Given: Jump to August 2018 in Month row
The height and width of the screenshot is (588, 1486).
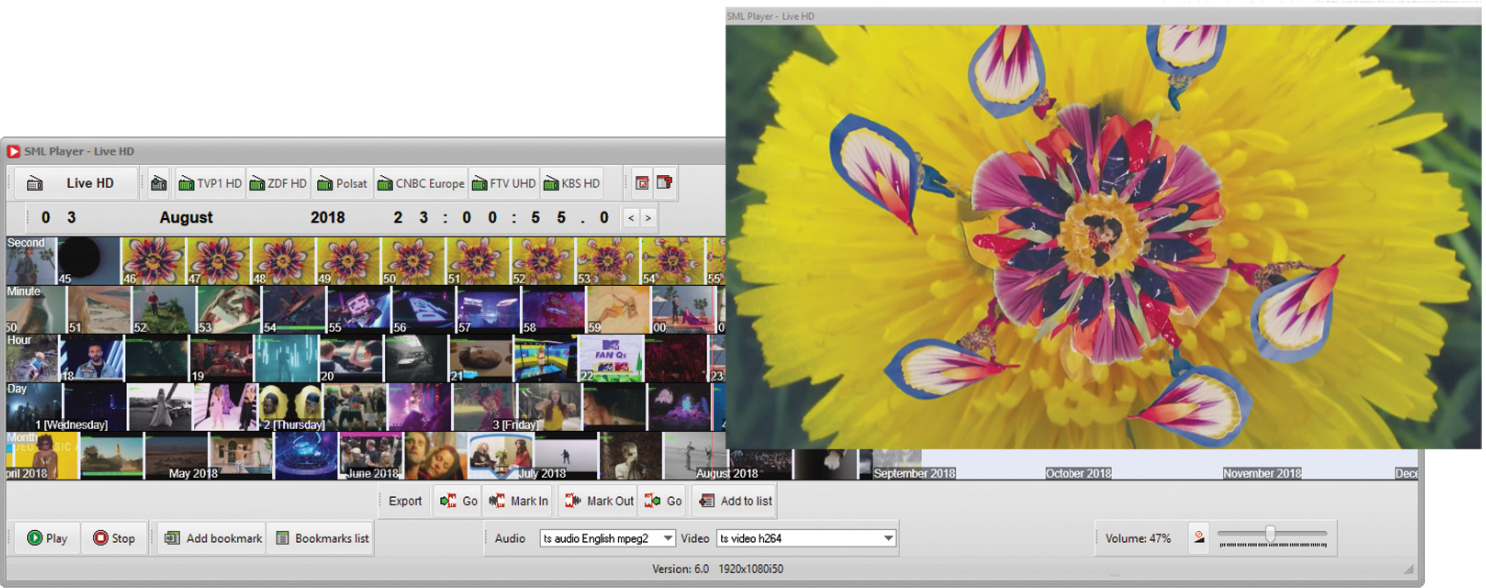Looking at the screenshot, I should [727, 473].
